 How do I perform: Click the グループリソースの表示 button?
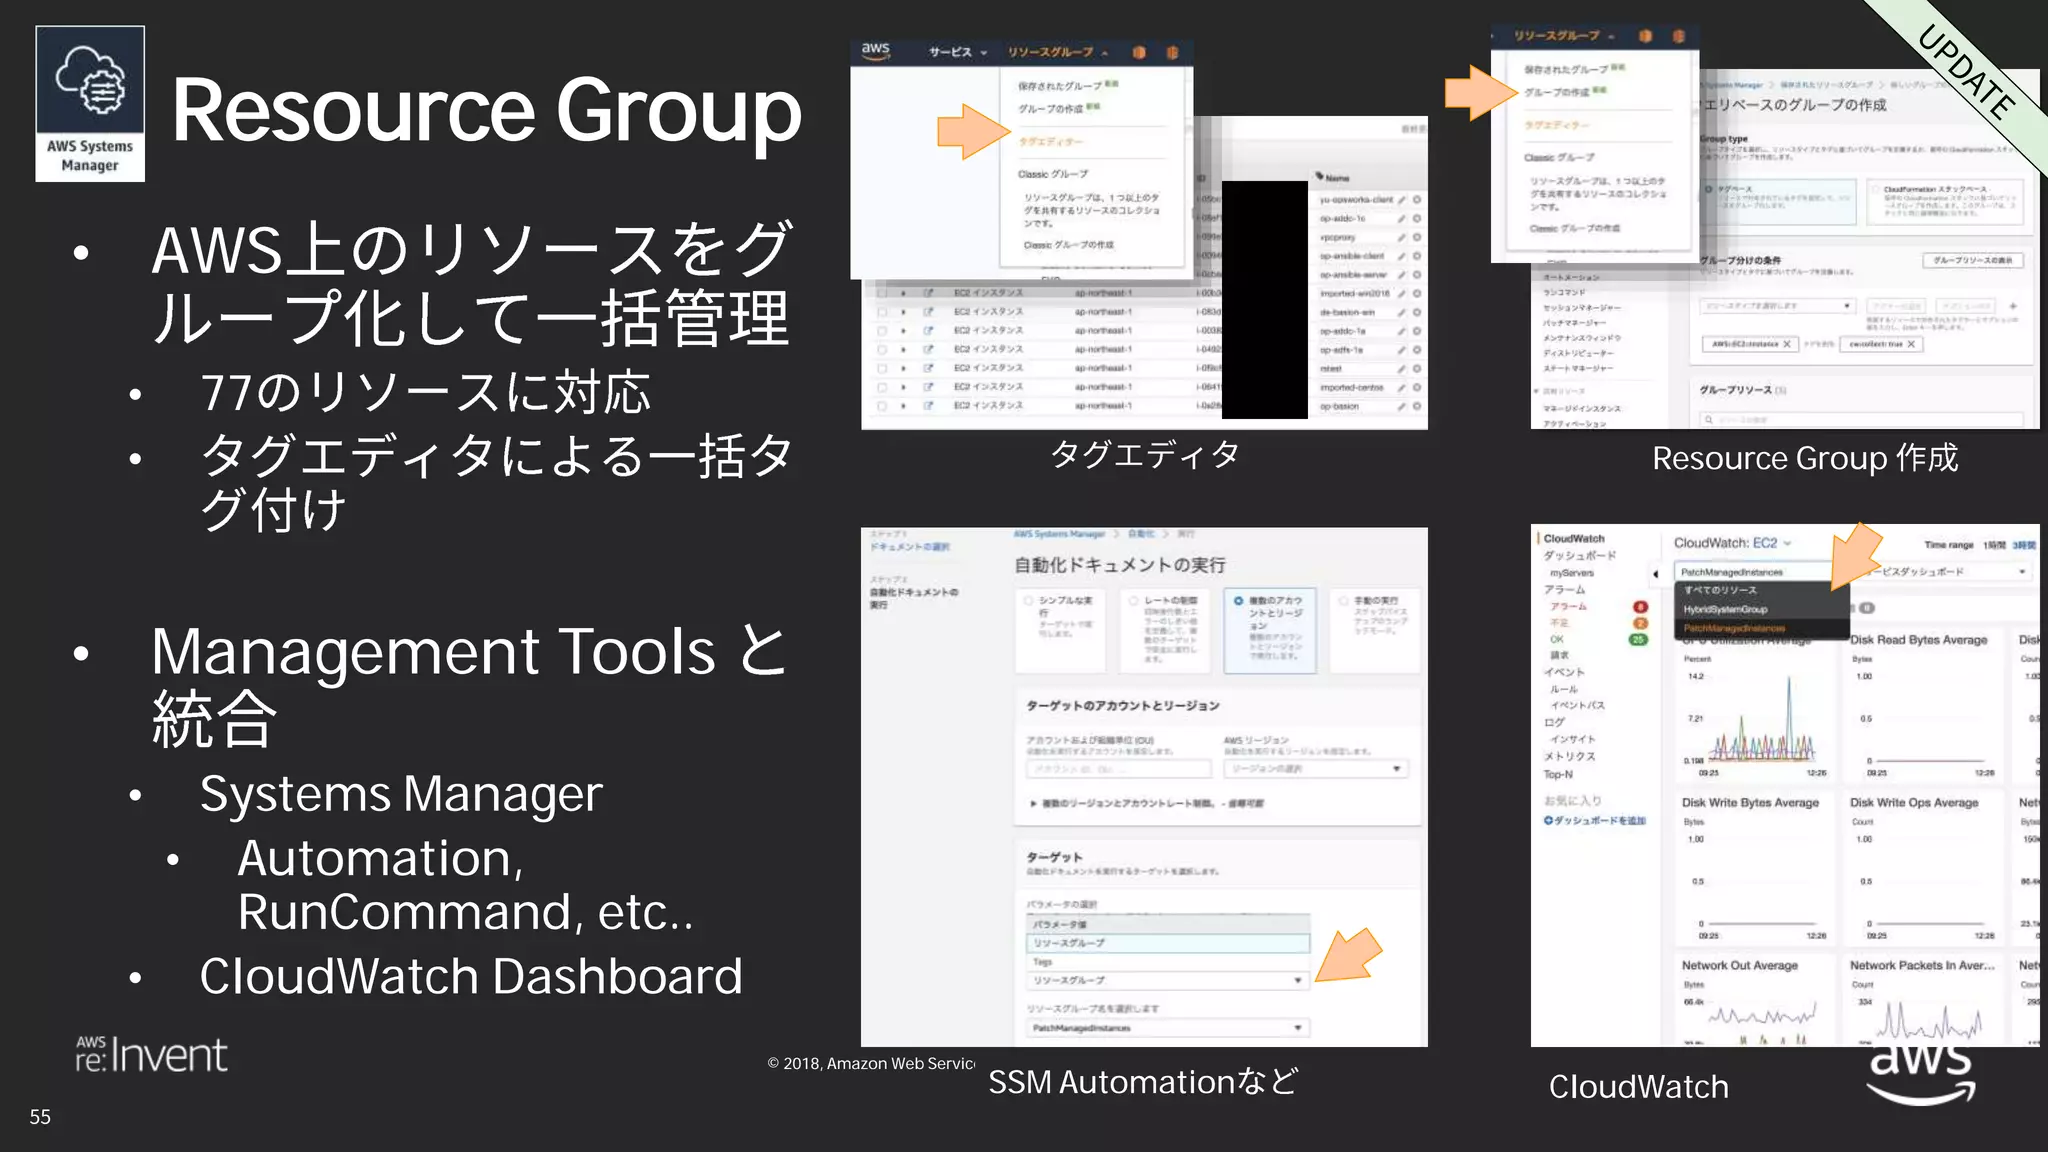pyautogui.click(x=1973, y=261)
